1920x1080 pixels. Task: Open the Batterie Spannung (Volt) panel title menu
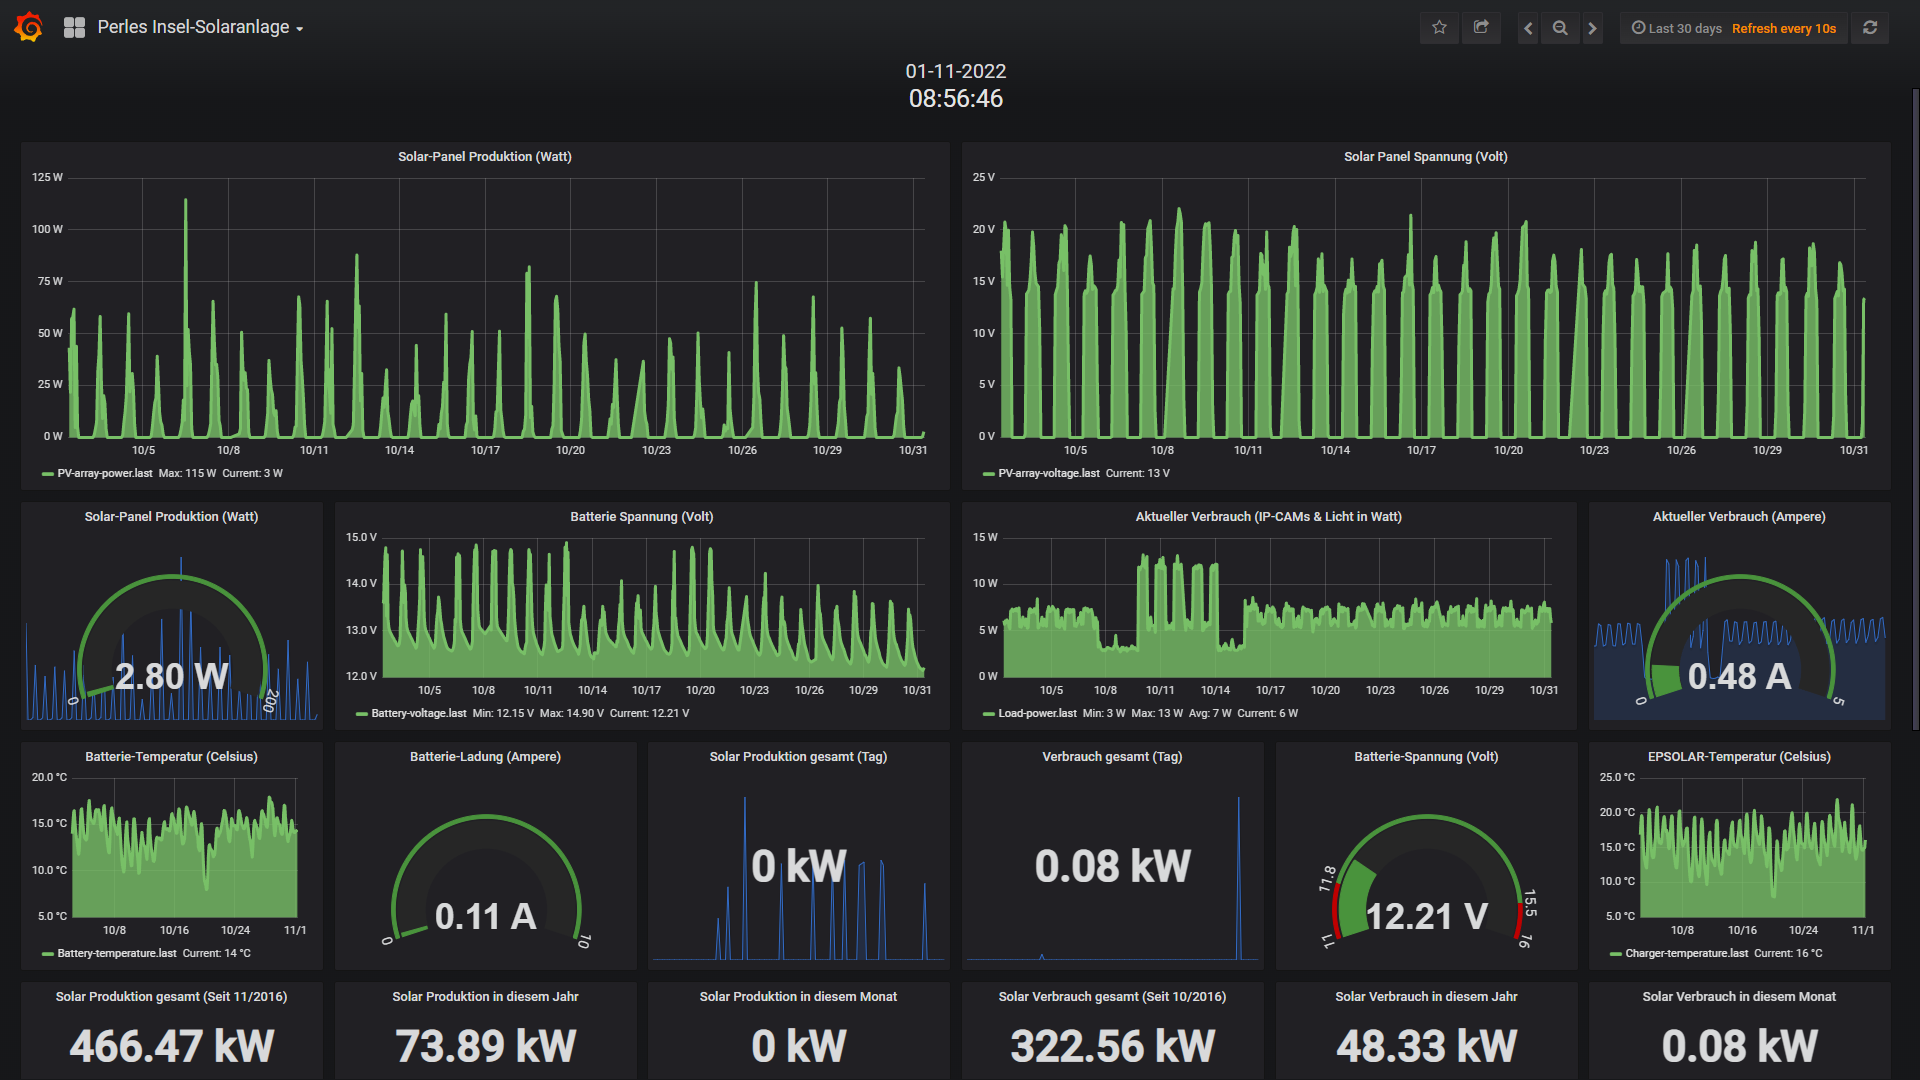coord(641,517)
